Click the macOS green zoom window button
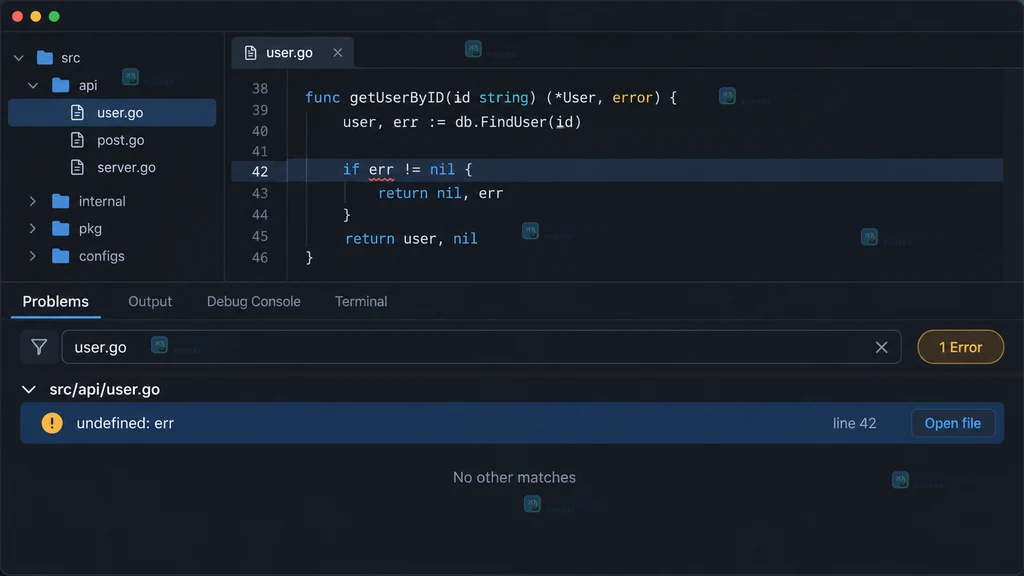 54,16
